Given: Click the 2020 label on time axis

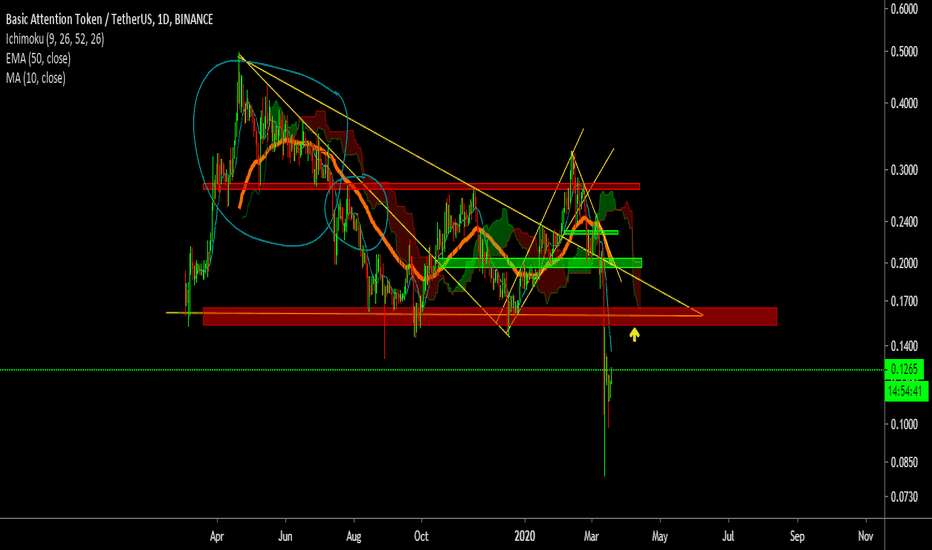Looking at the screenshot, I should 524,536.
